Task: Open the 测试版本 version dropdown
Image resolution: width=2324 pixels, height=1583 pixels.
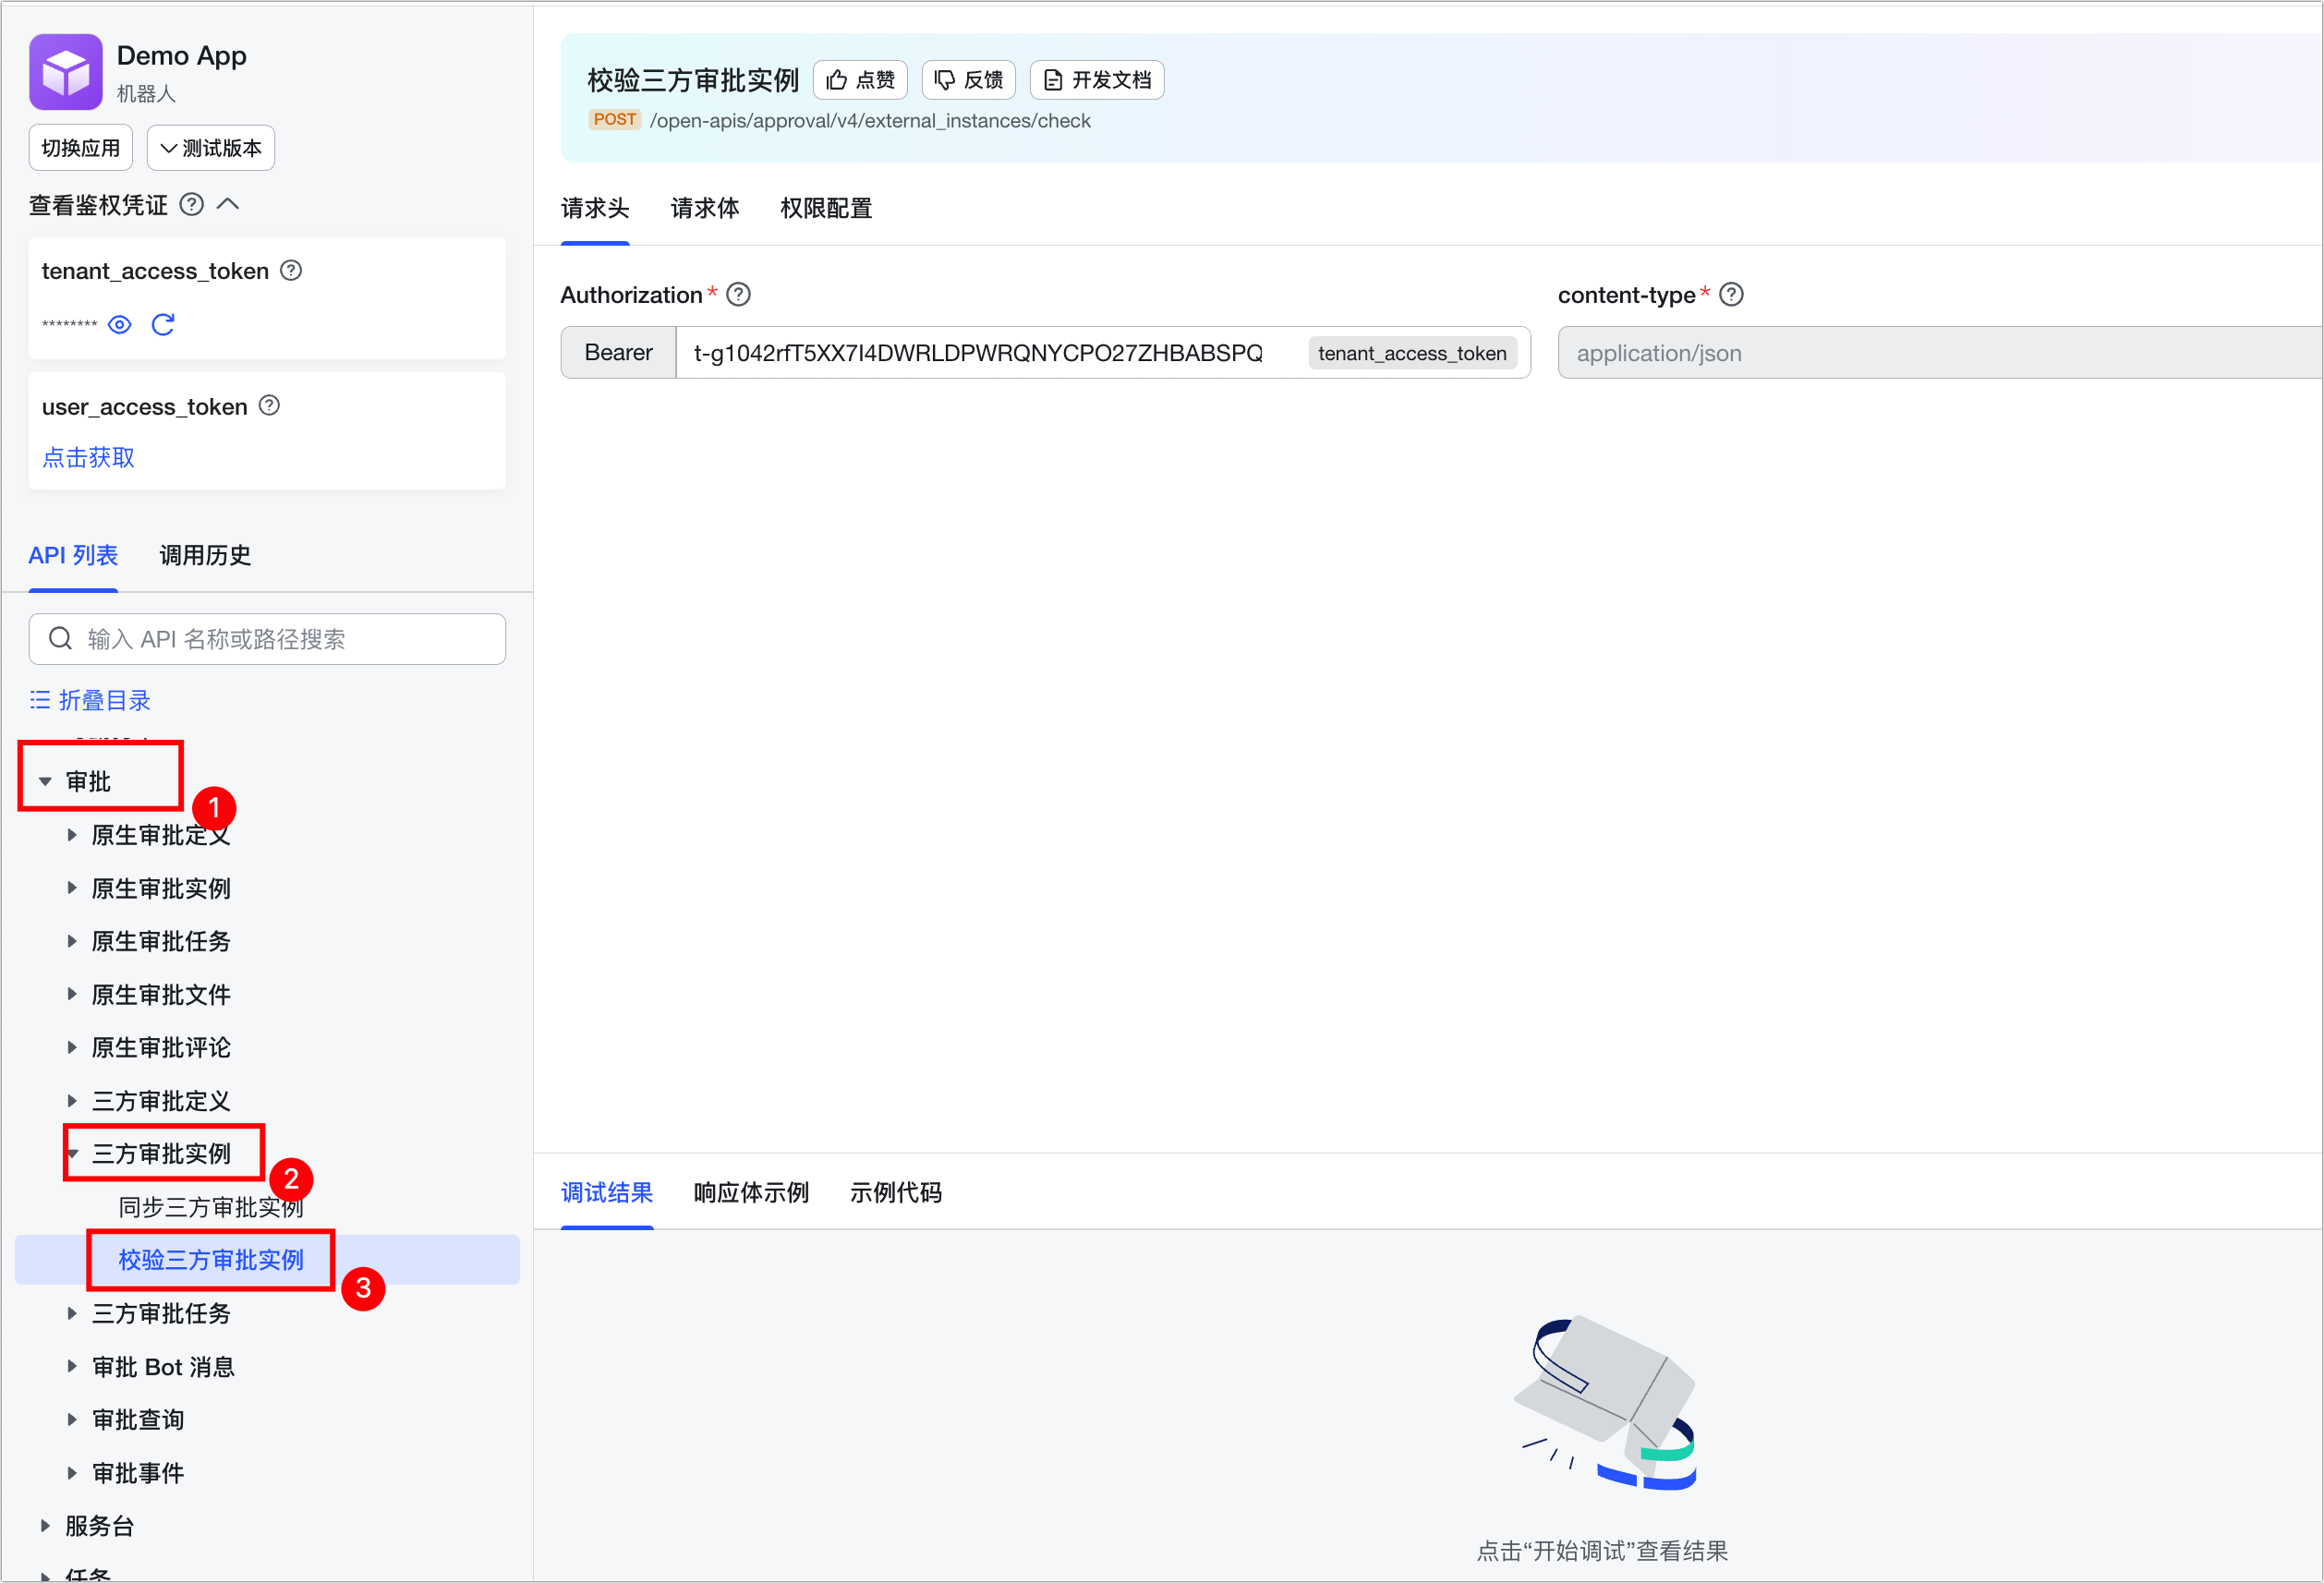Action: click(x=211, y=148)
